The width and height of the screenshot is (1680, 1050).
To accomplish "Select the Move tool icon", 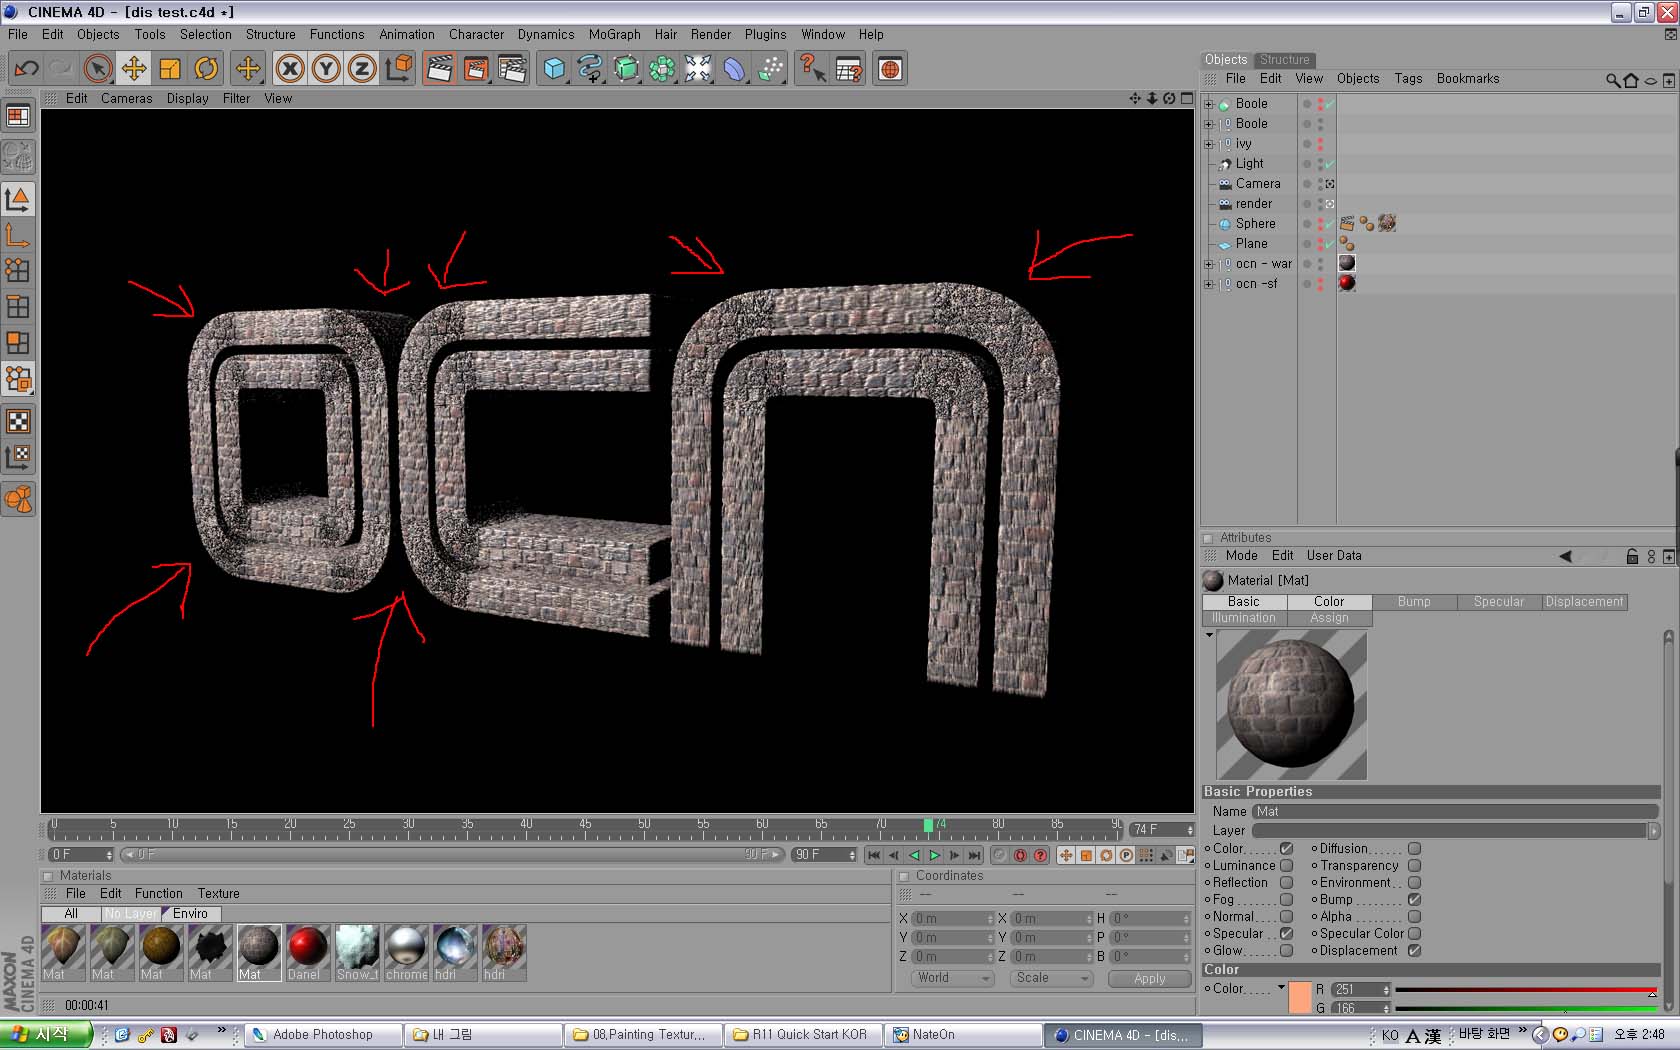I will (x=133, y=68).
